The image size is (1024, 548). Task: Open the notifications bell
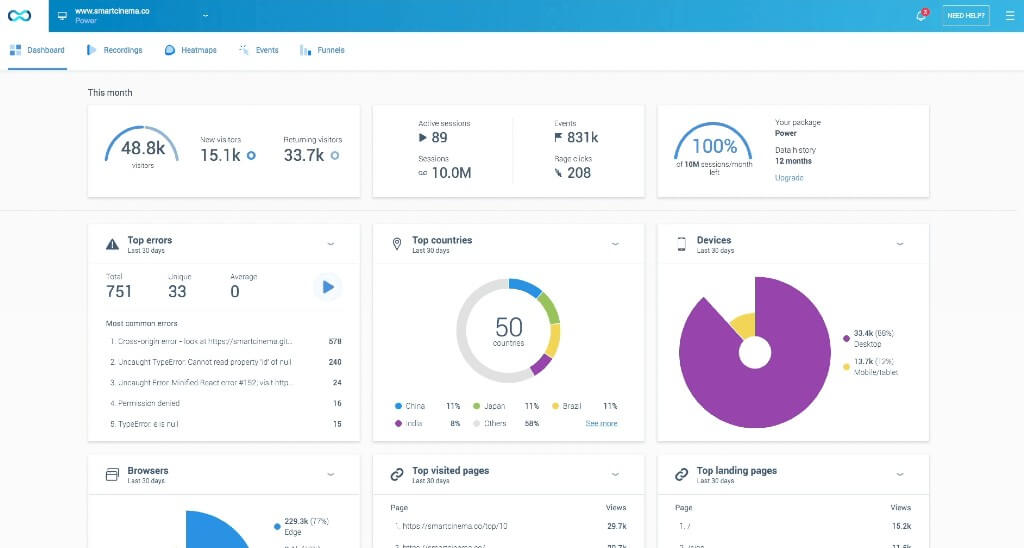click(x=921, y=15)
